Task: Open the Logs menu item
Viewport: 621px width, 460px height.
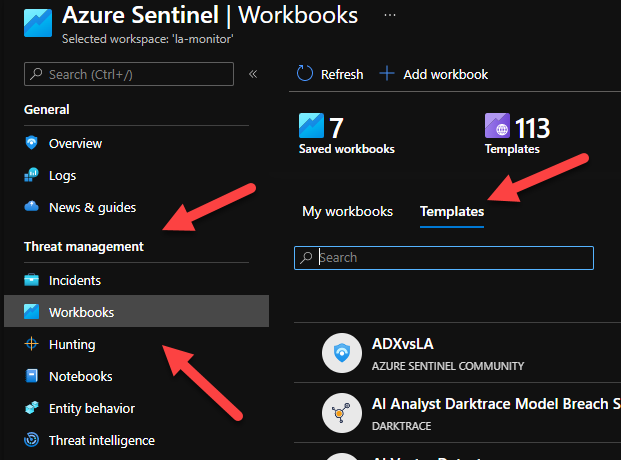Action: [x=62, y=176]
